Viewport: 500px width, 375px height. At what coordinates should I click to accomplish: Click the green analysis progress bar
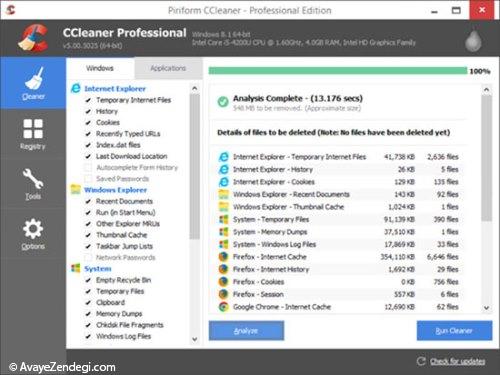pos(338,71)
